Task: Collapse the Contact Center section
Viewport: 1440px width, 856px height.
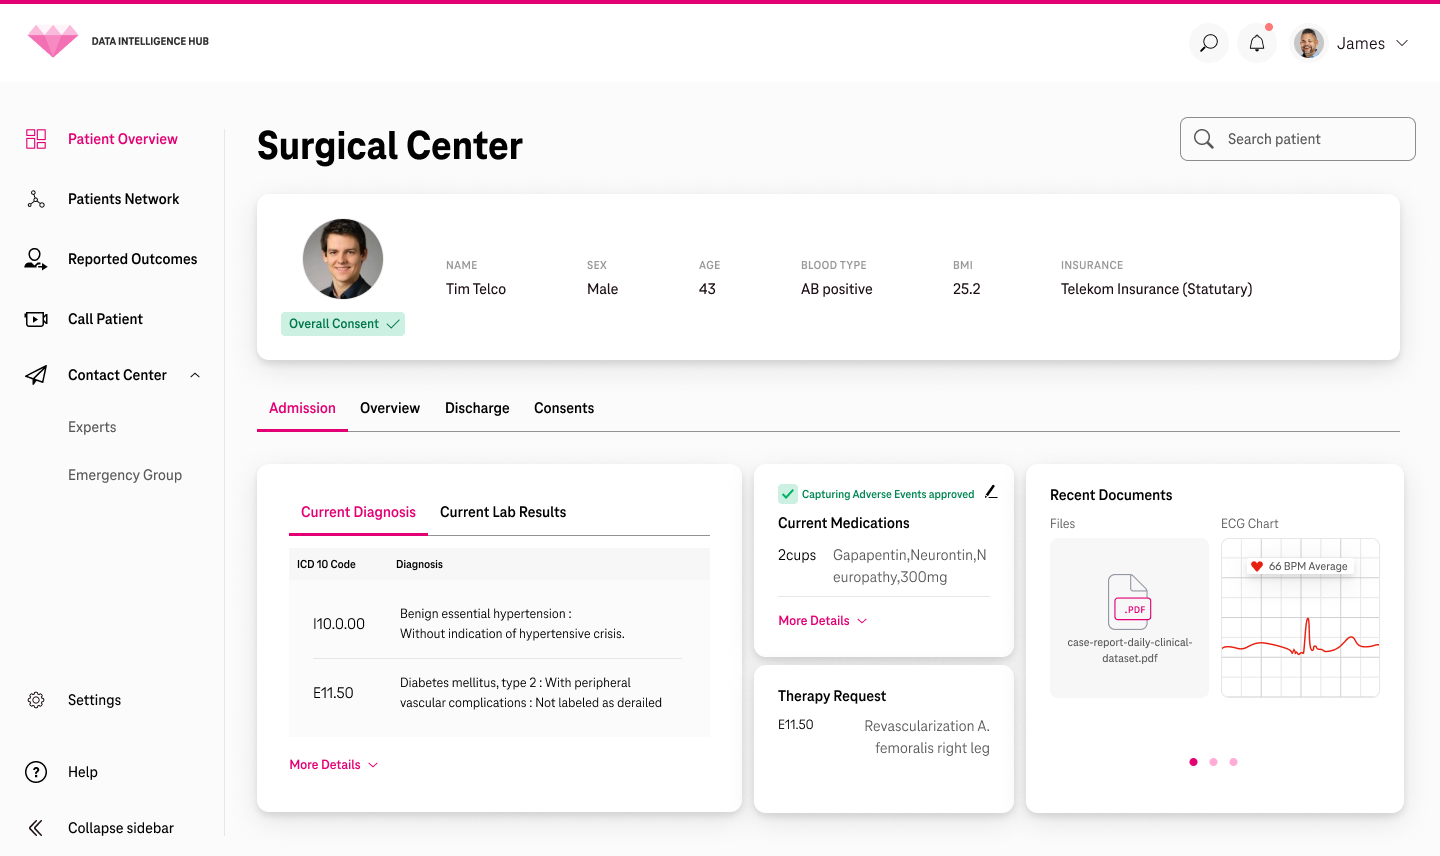Action: [195, 374]
